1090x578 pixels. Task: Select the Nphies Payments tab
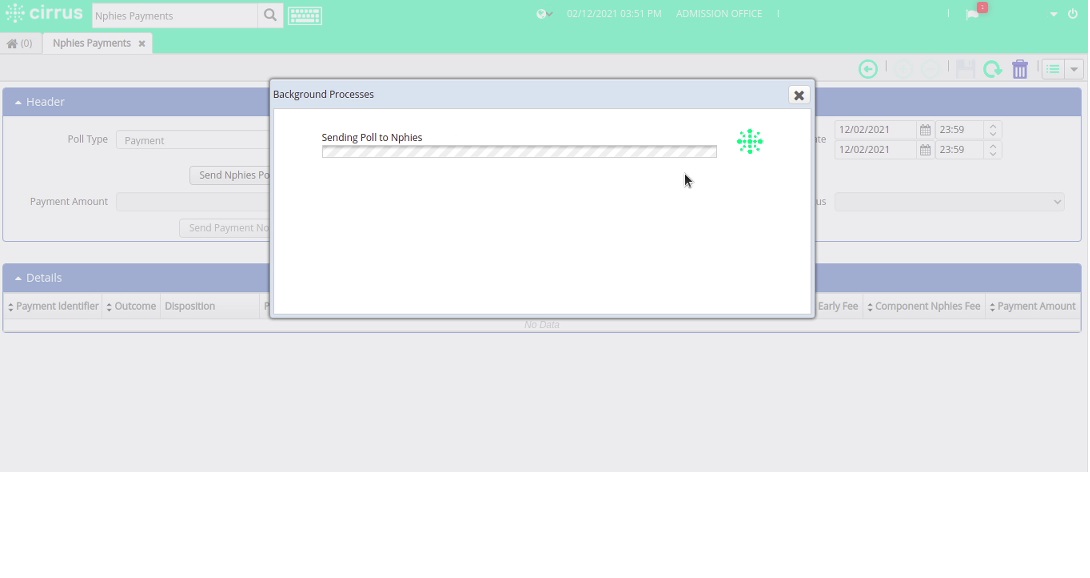click(91, 43)
